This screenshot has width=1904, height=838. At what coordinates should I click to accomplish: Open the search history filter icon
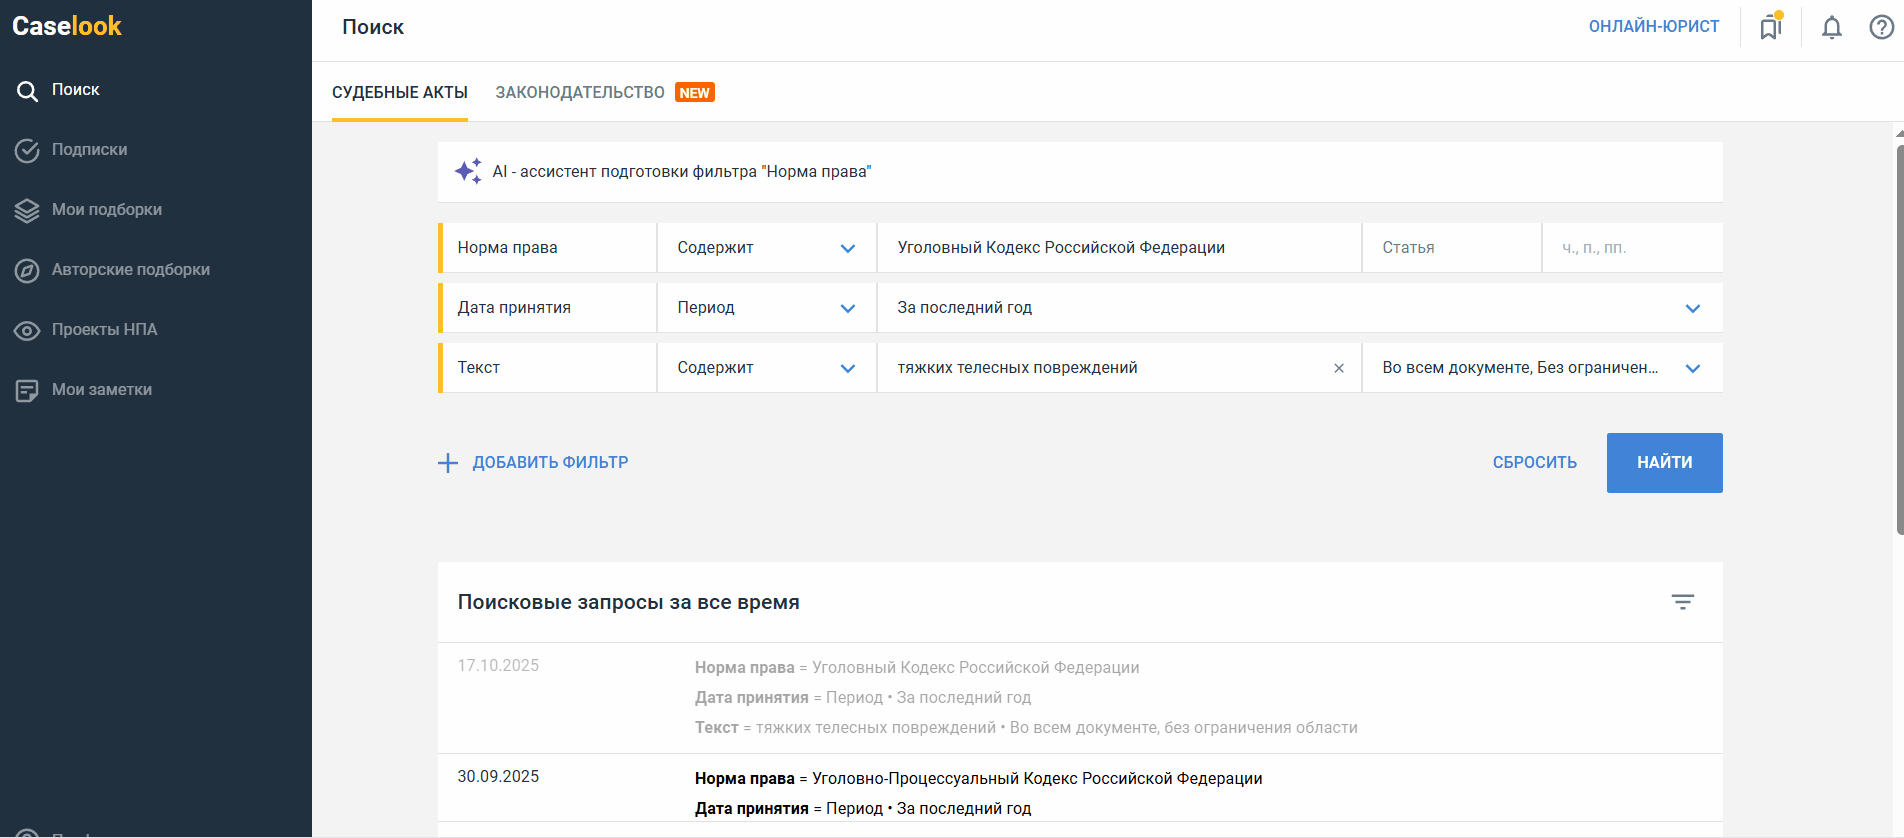pyautogui.click(x=1682, y=602)
